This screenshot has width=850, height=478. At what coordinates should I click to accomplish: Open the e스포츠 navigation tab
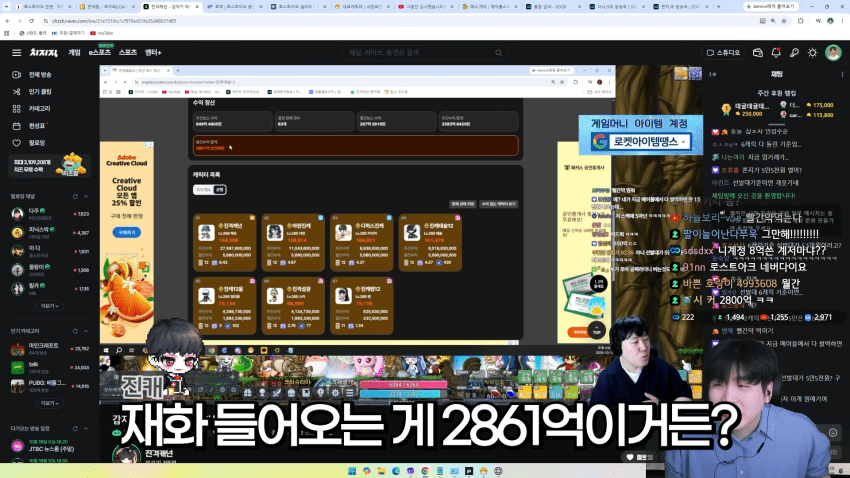100,53
